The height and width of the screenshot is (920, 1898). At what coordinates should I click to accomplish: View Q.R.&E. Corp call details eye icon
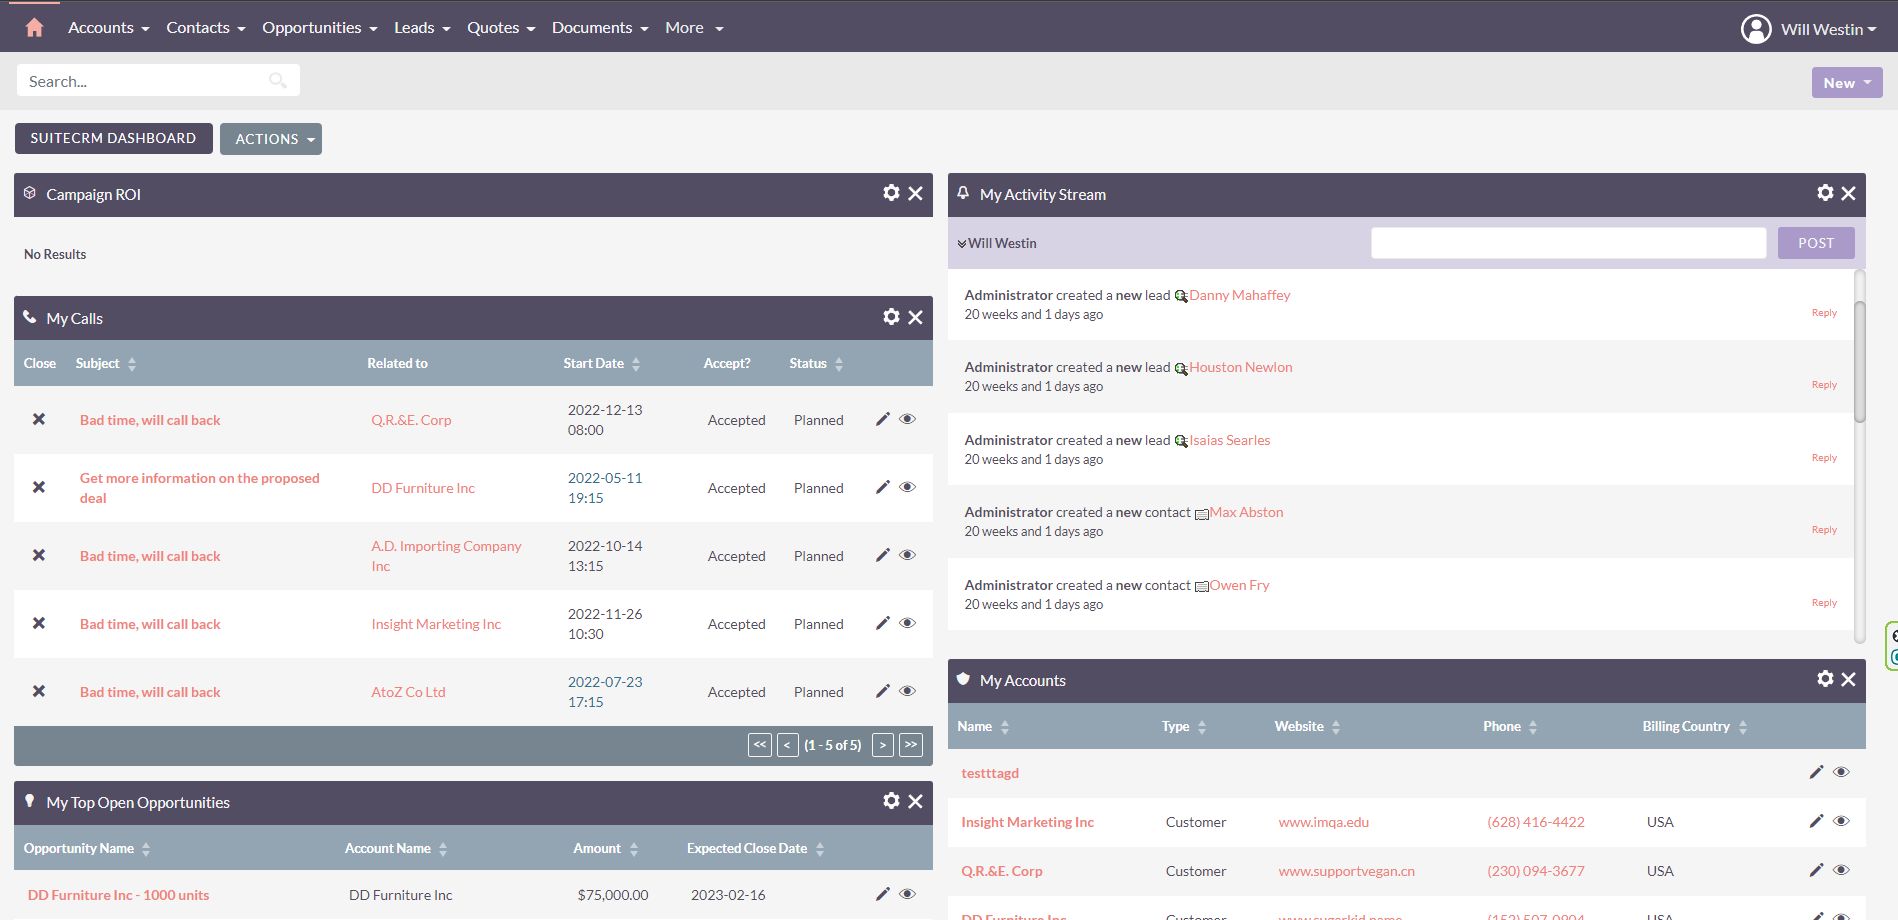(x=907, y=419)
